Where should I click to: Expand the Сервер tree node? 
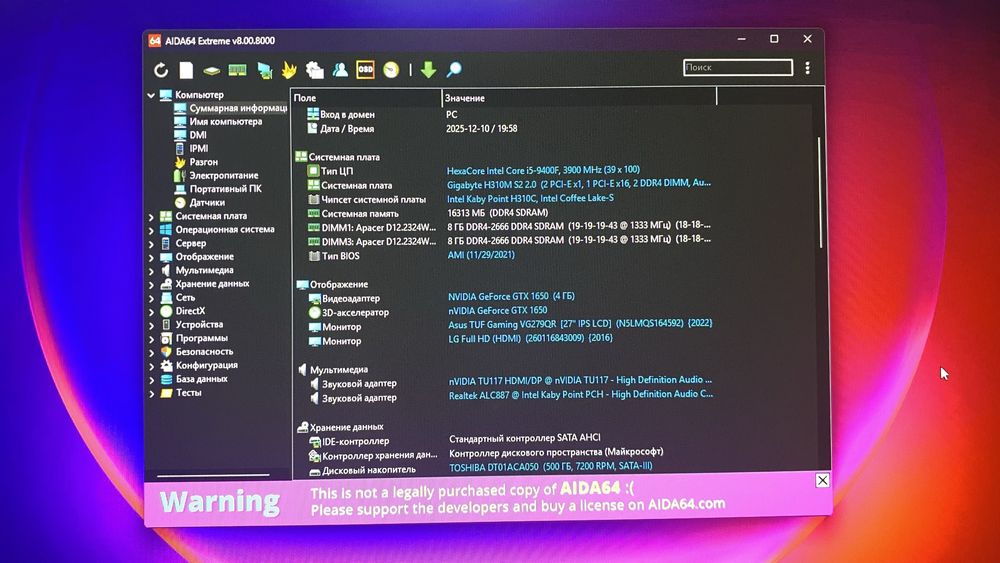coord(151,244)
